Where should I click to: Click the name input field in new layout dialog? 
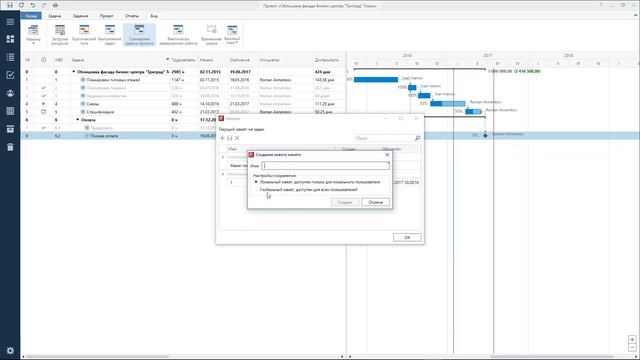(x=325, y=166)
